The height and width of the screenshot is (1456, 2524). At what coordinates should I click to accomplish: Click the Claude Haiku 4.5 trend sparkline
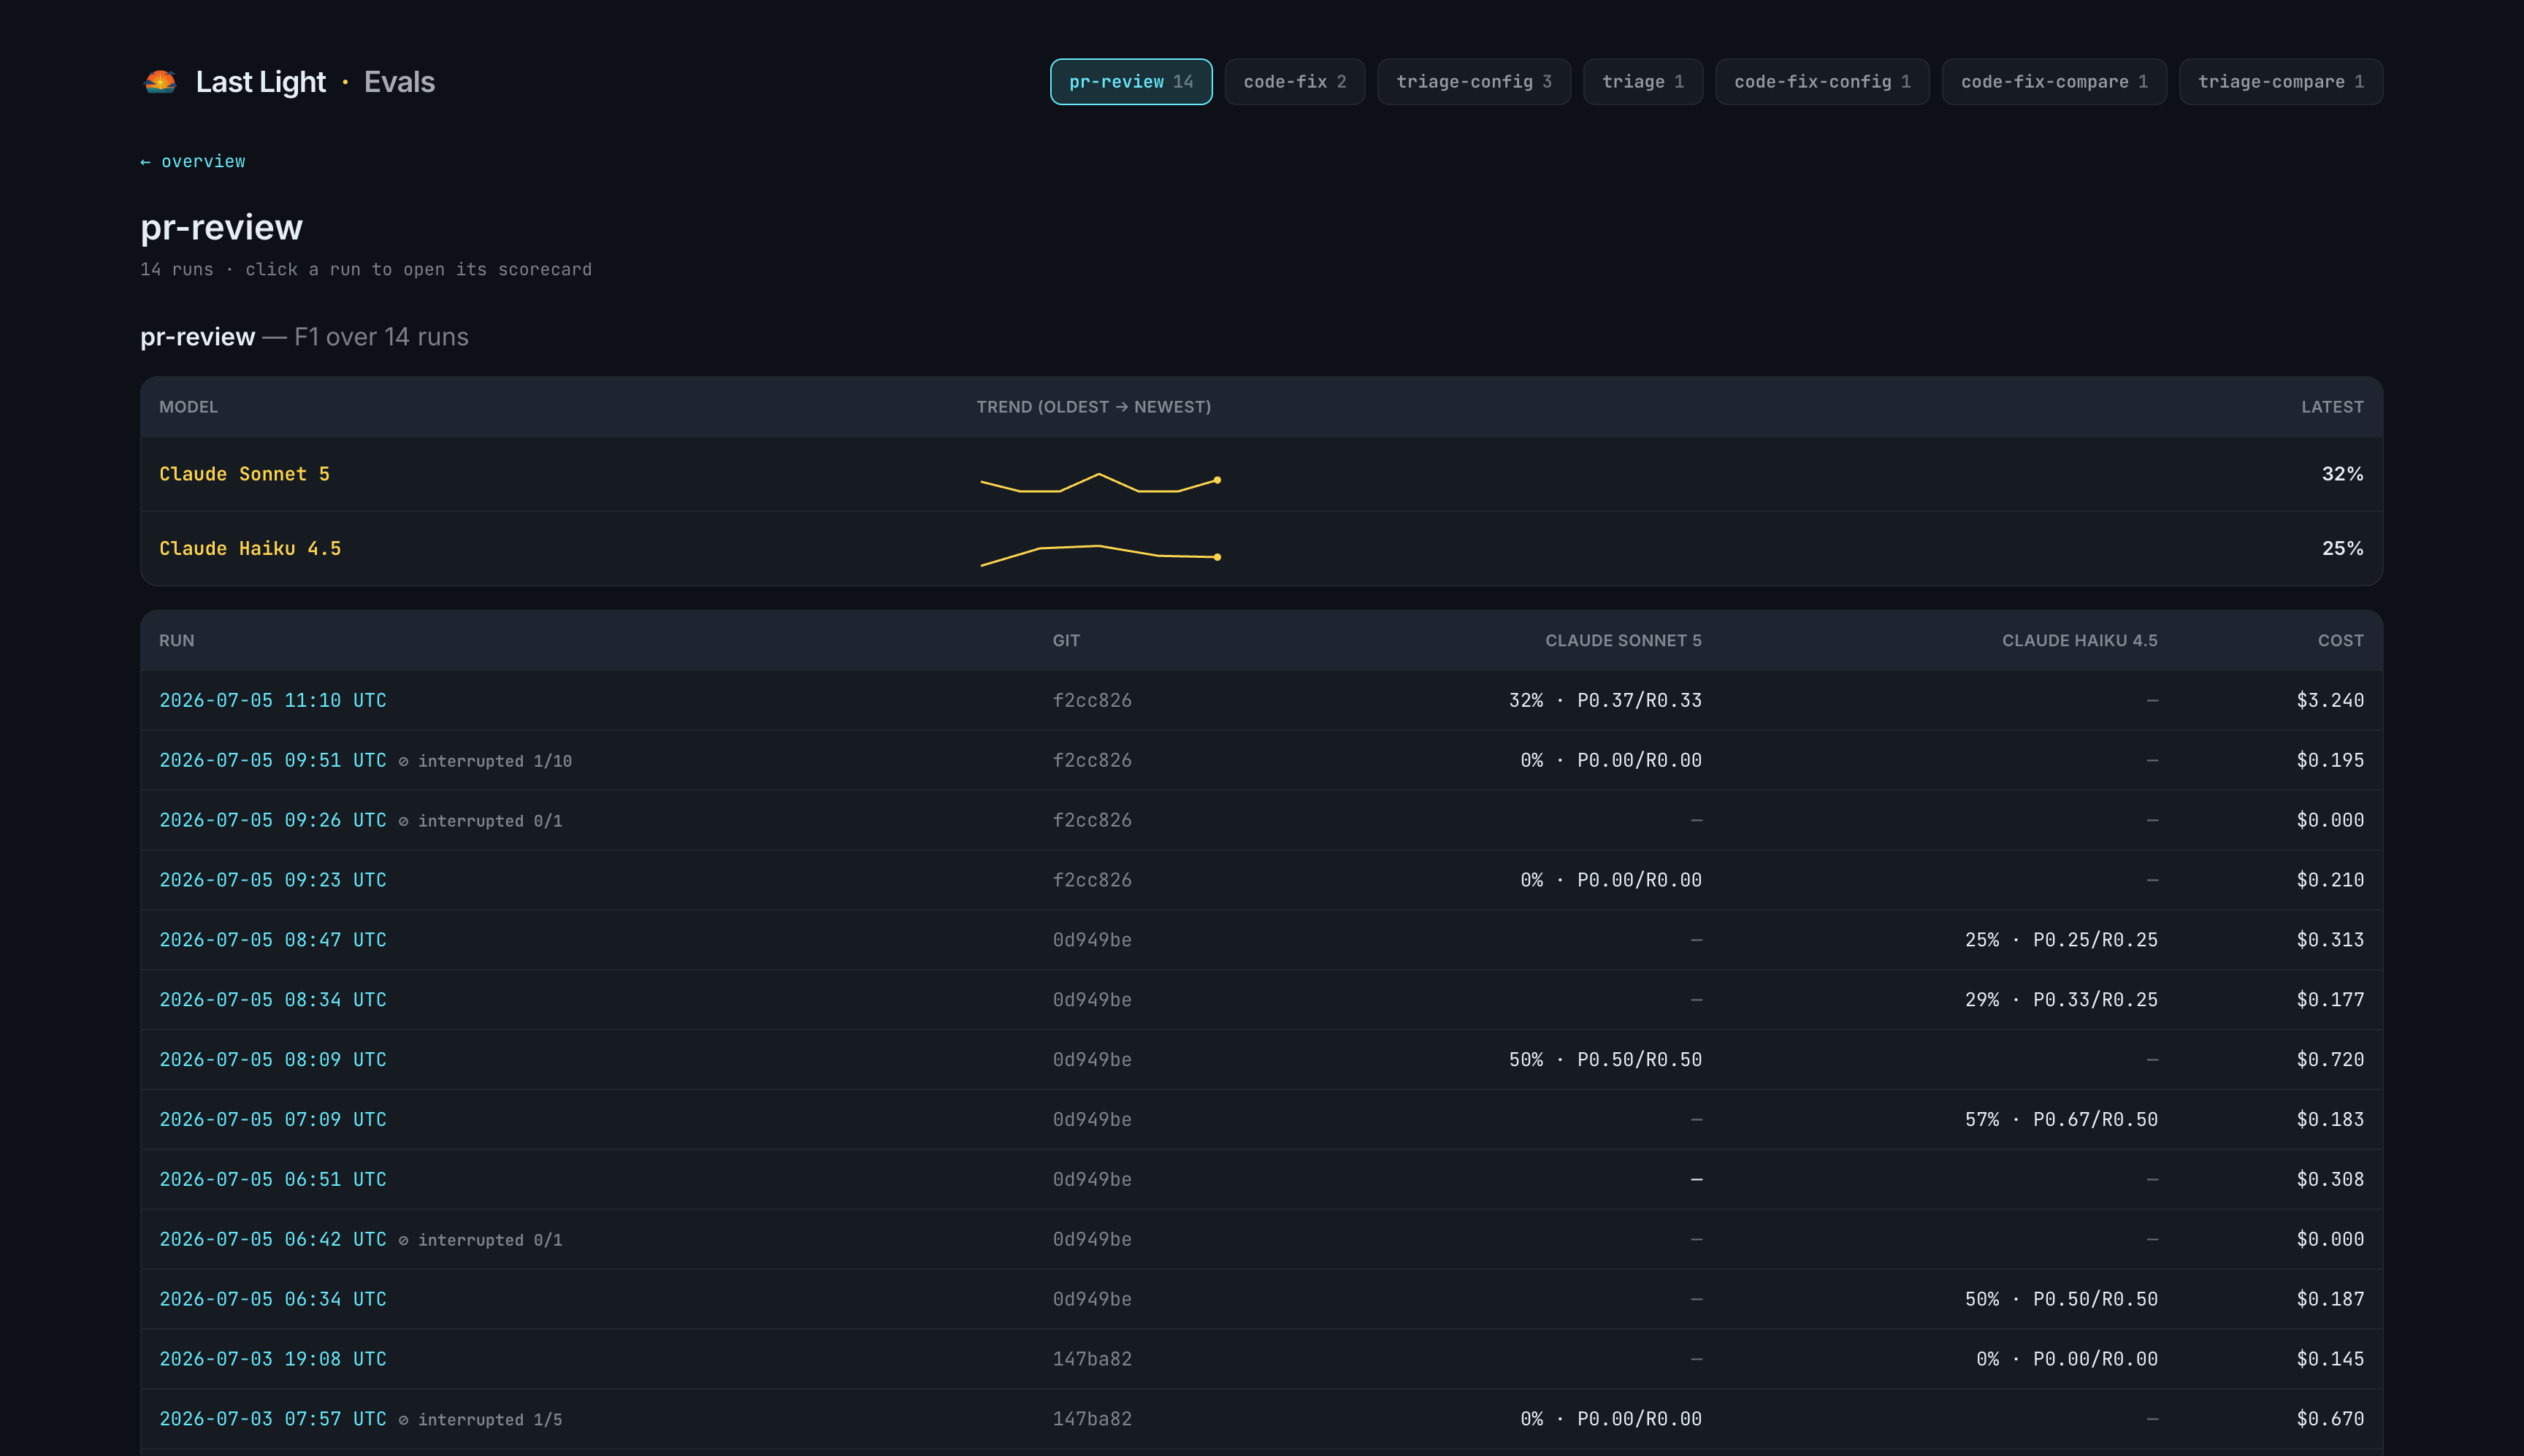(1100, 555)
